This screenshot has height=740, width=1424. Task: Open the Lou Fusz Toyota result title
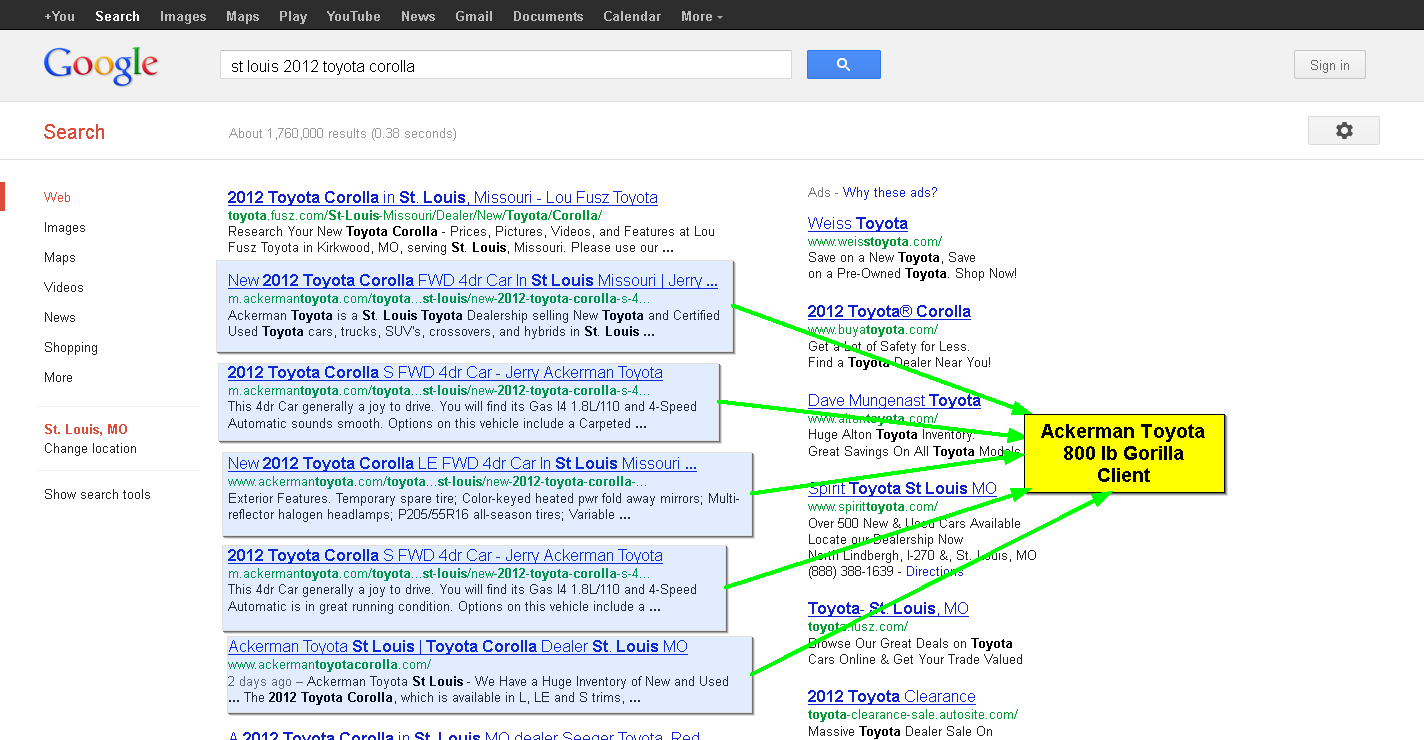tap(442, 197)
